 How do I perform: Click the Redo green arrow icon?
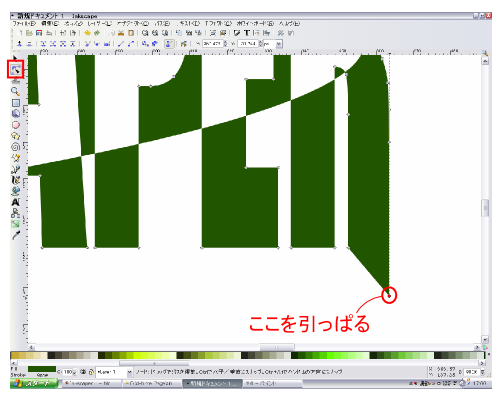[97, 33]
